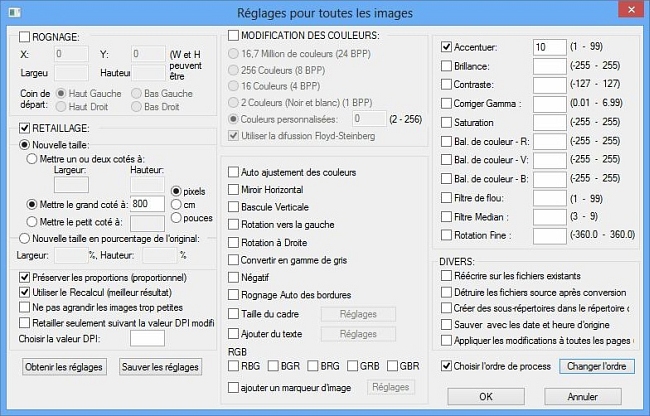Enable 'Bal. de couleur - R' checkbox
Viewport: 650px width, 416px height.
click(x=446, y=141)
